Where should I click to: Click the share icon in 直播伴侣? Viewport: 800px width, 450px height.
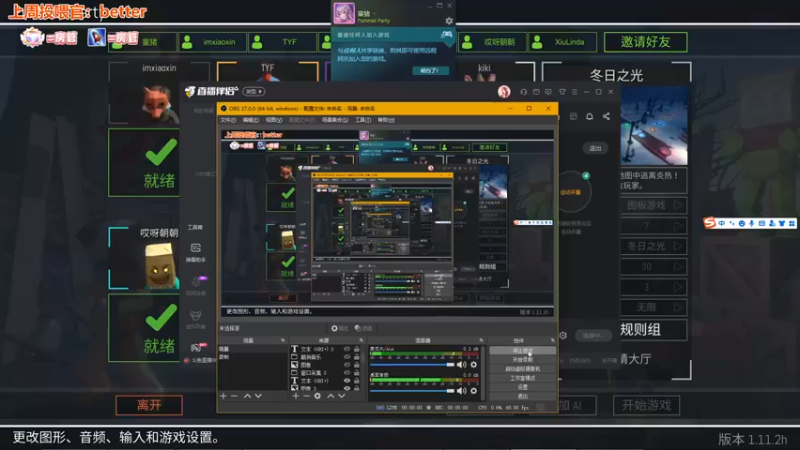(x=606, y=116)
